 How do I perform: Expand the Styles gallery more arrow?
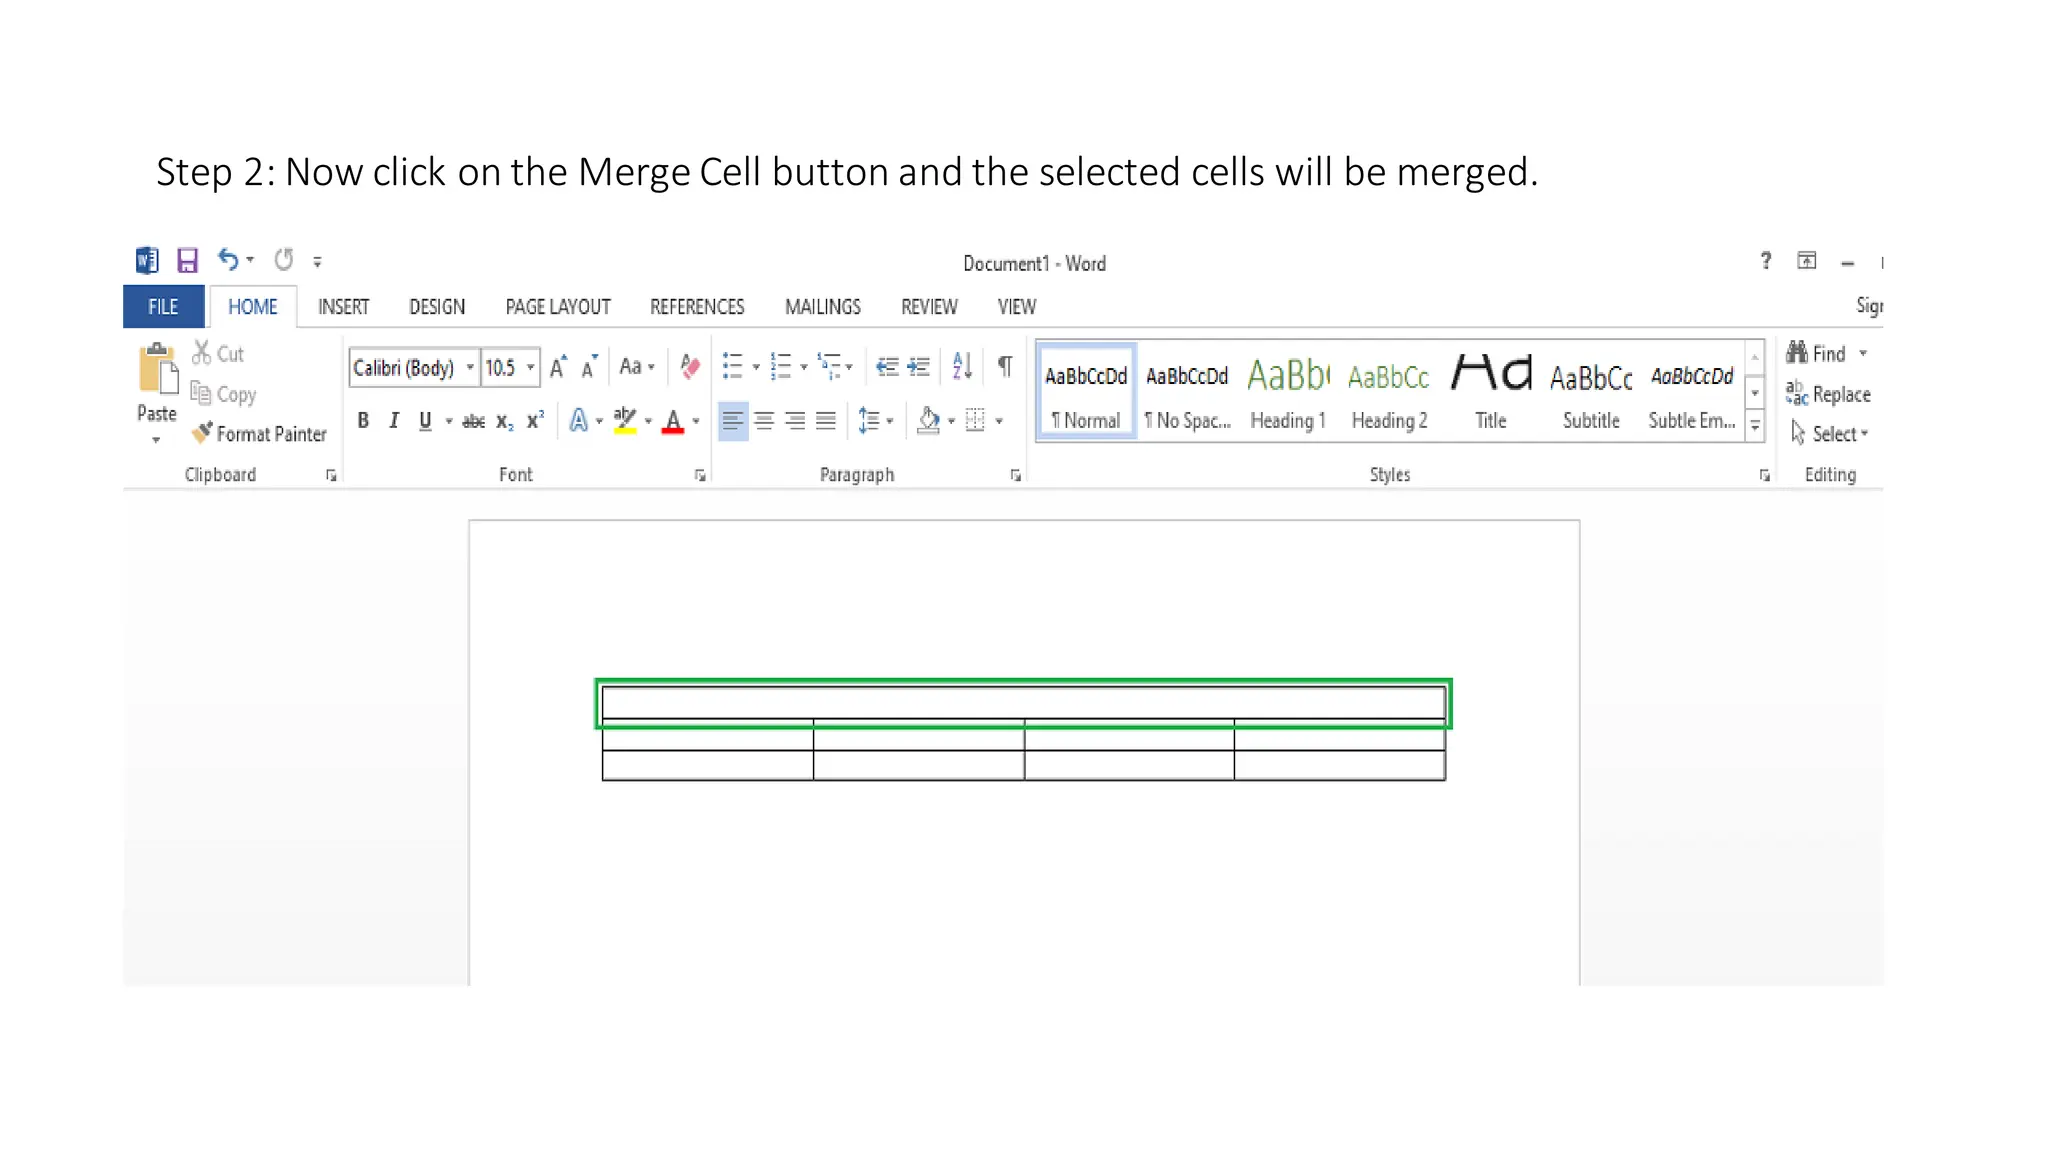[x=1755, y=427]
